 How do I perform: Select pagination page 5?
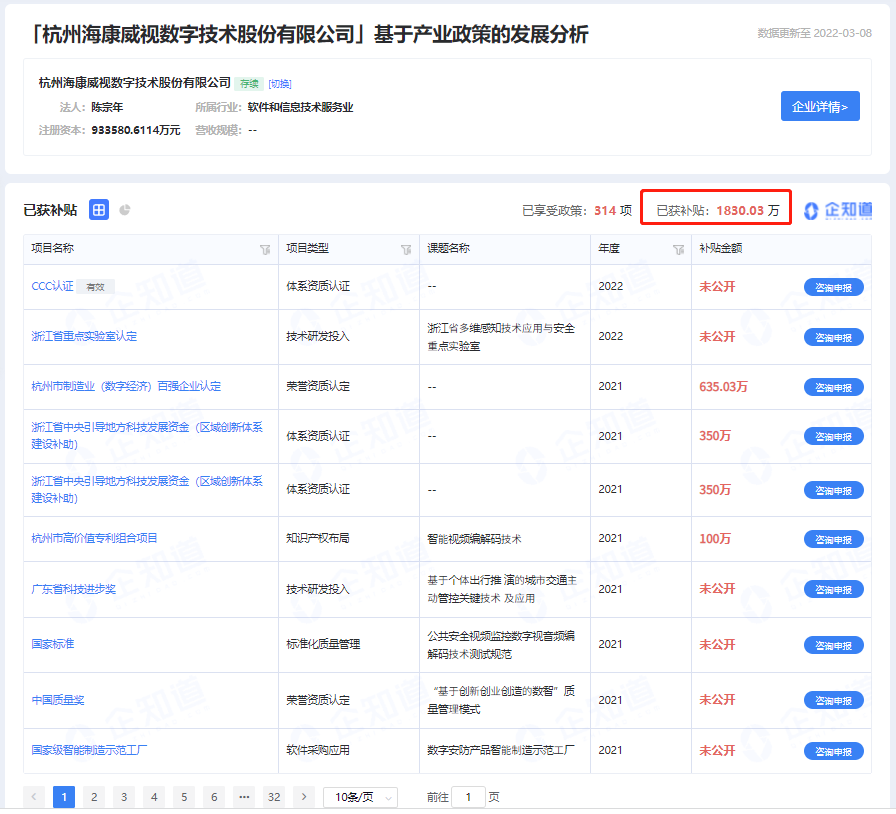click(184, 796)
